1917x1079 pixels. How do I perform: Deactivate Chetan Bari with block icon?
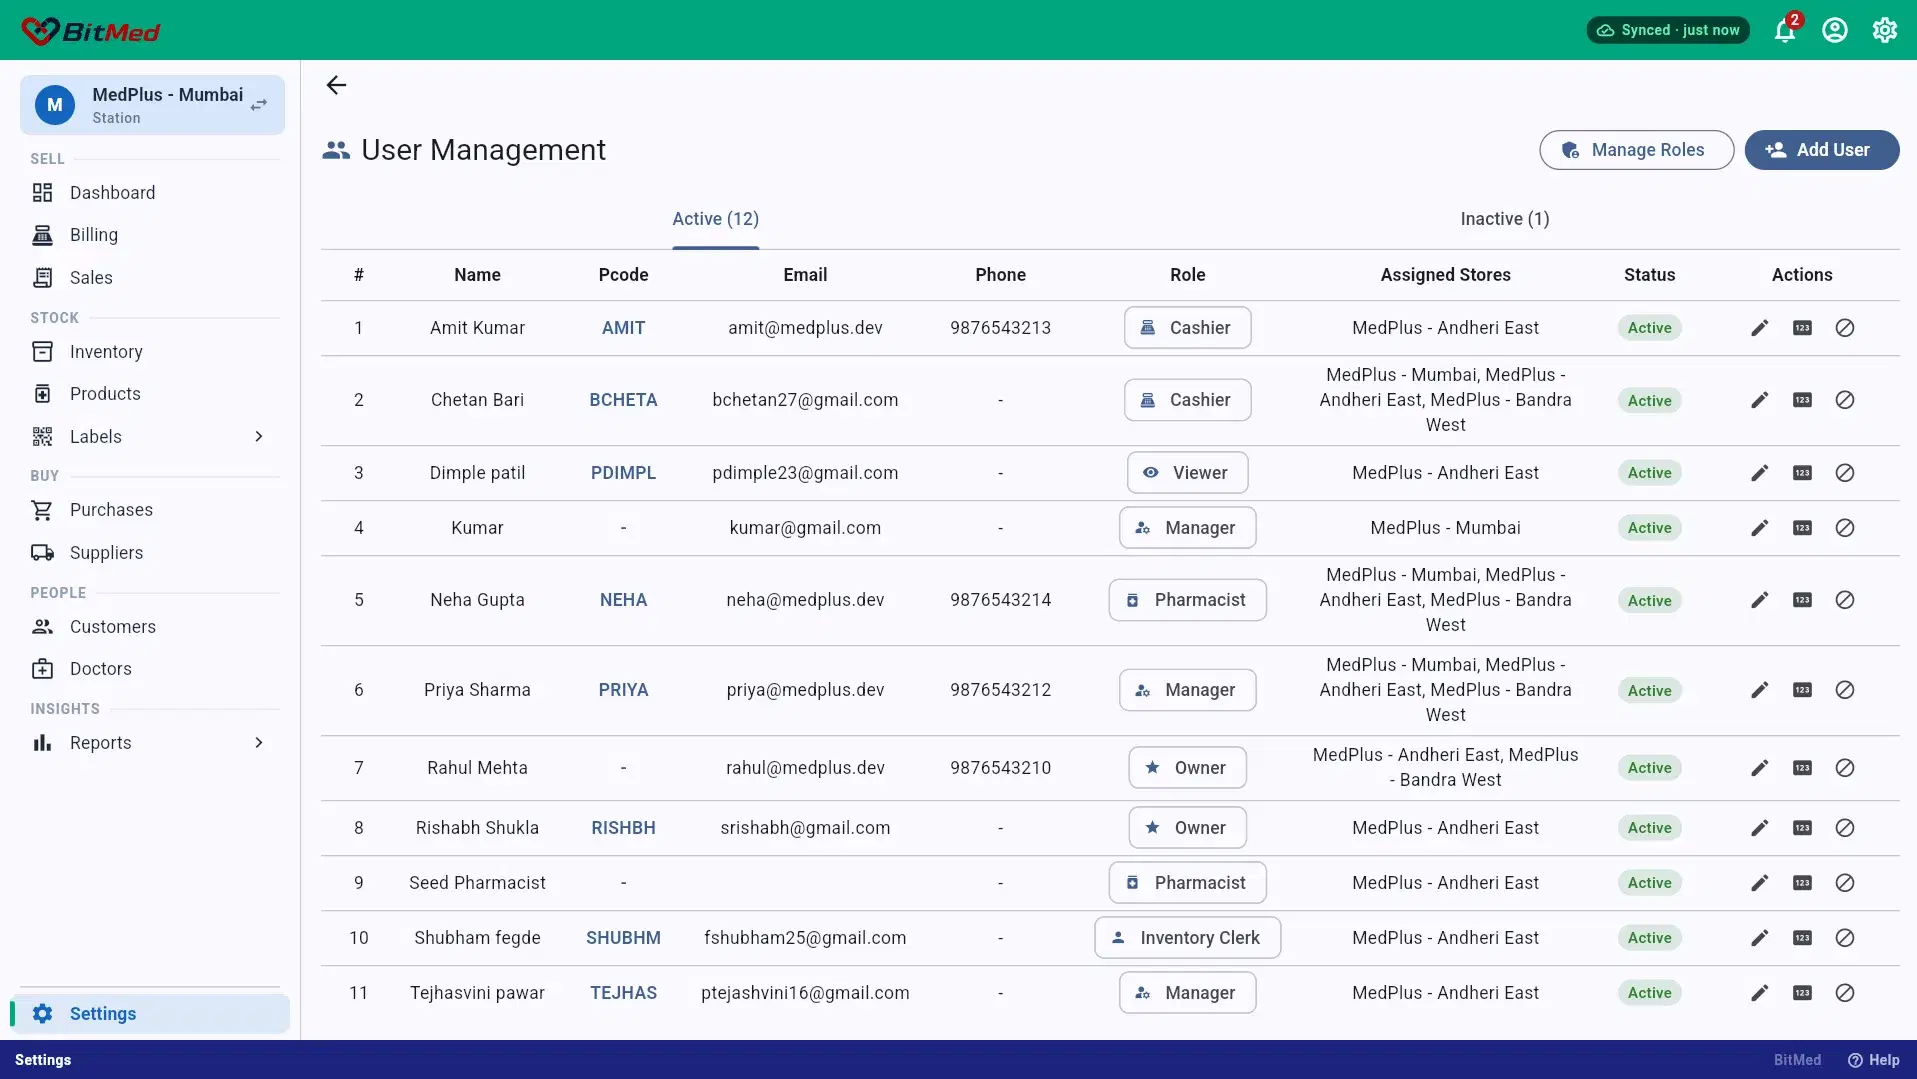point(1845,400)
